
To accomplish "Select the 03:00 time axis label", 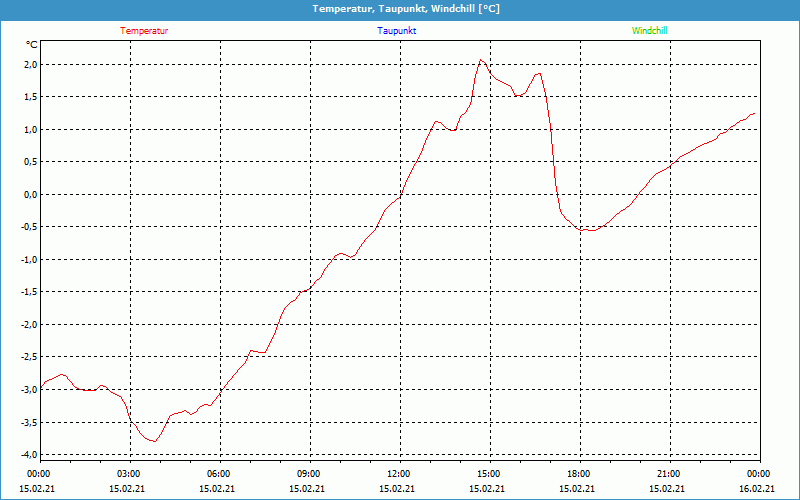I will [129, 474].
